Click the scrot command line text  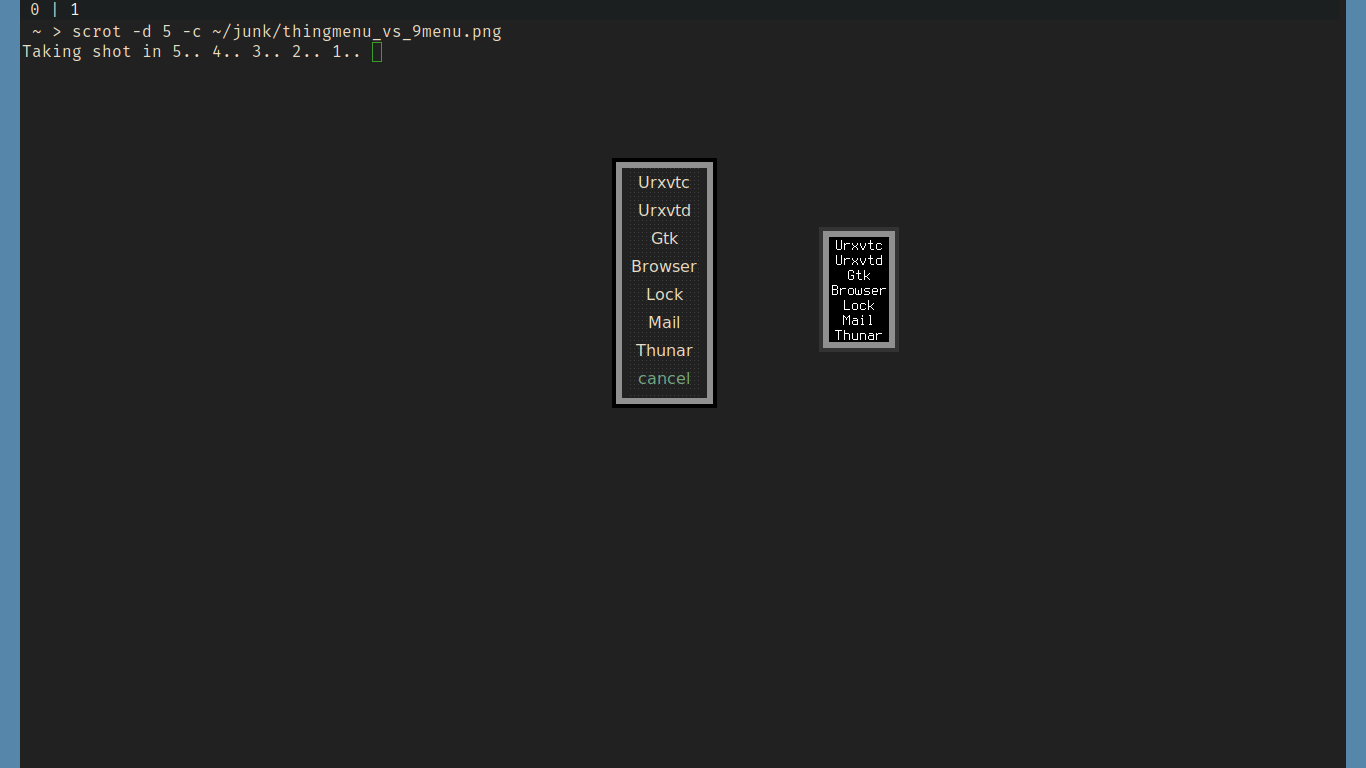(x=287, y=32)
